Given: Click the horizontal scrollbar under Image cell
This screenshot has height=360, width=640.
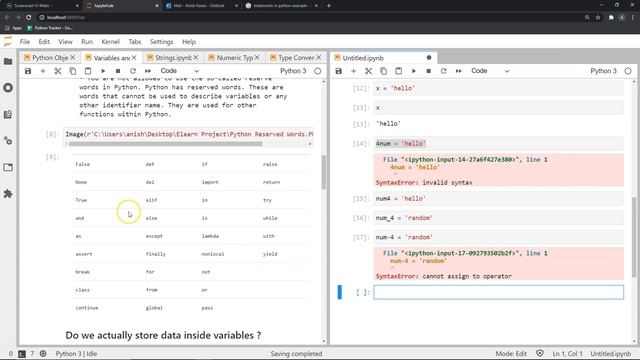Looking at the screenshot, I should pos(165,144).
